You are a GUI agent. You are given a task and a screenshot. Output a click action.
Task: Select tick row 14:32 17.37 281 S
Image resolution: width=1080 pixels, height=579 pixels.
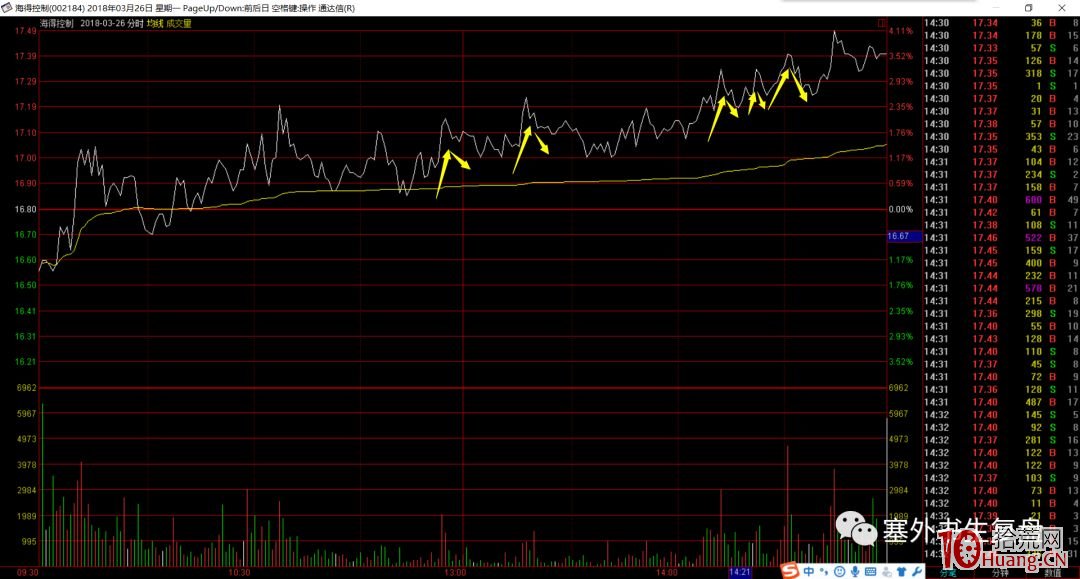(x=1001, y=440)
